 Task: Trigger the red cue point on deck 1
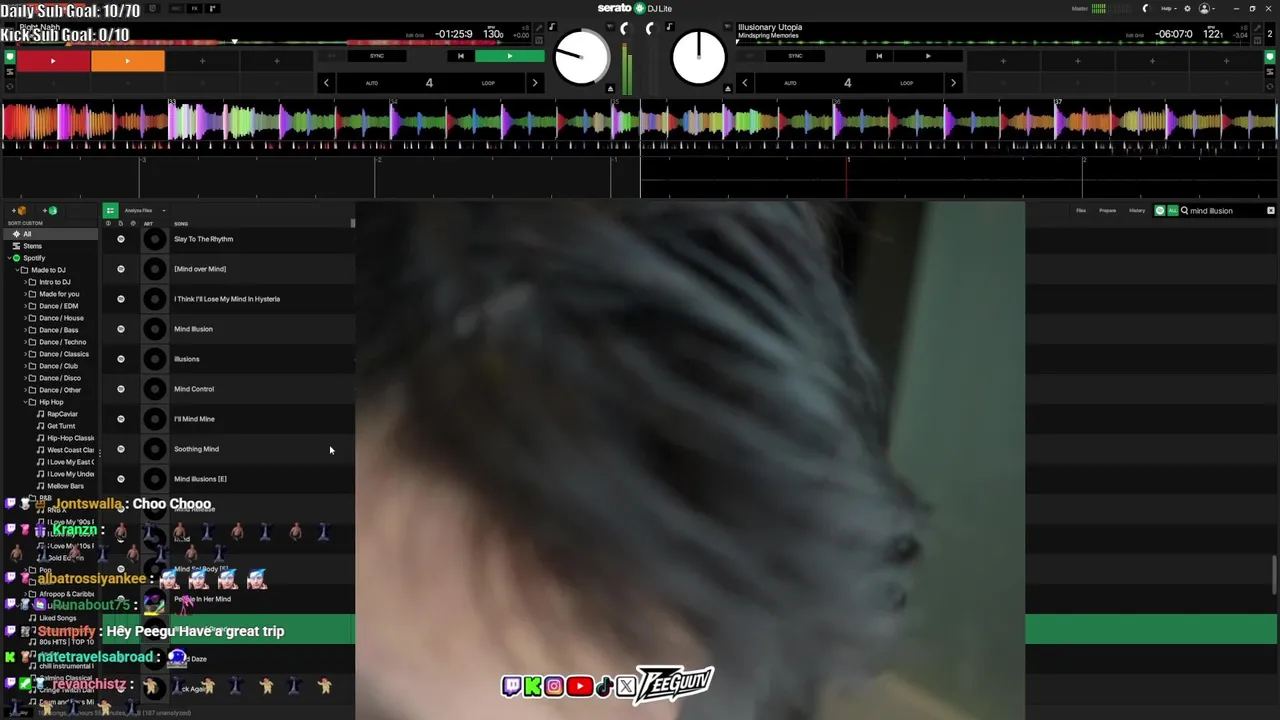pos(53,61)
